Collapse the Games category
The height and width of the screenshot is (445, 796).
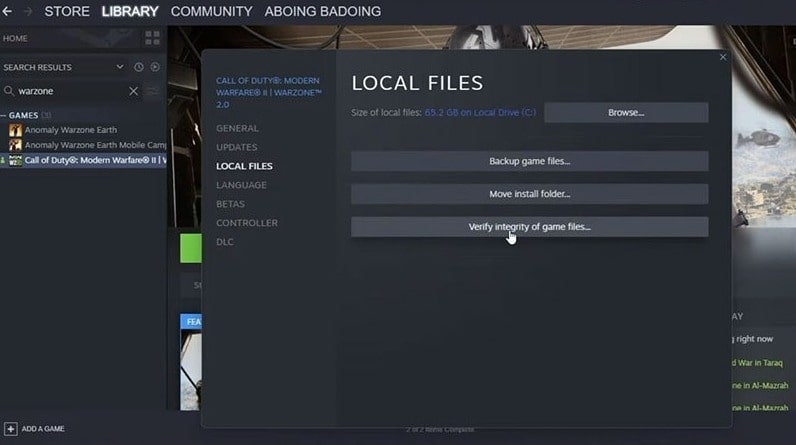4,115
